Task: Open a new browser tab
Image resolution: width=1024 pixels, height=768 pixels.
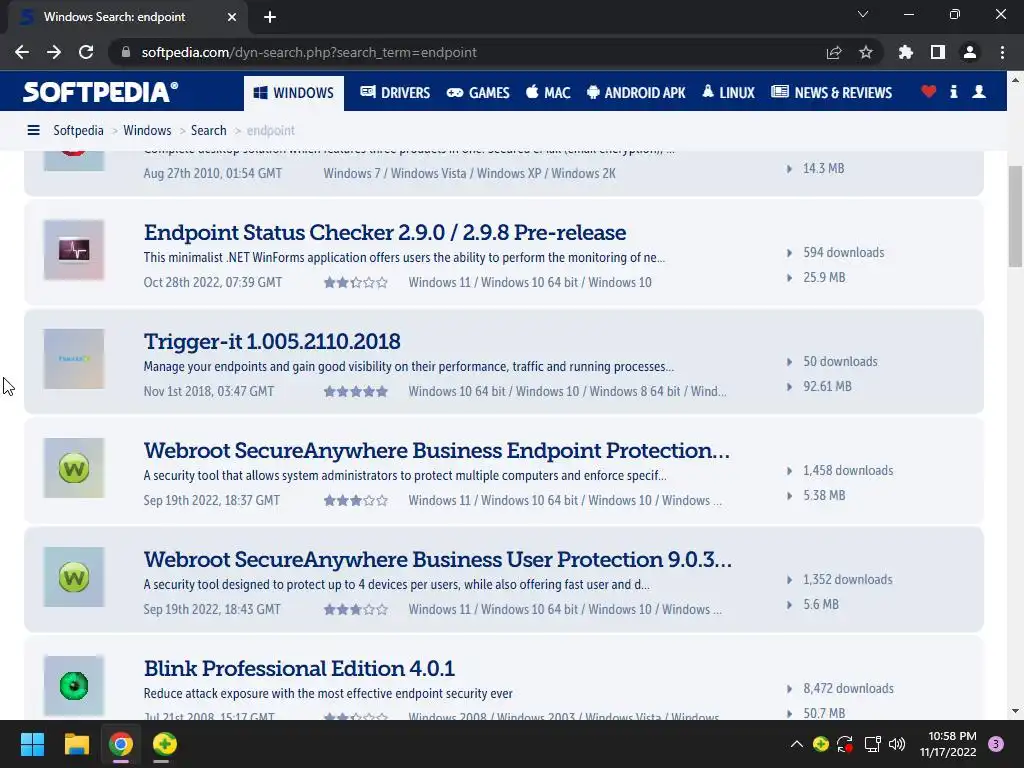Action: point(270,17)
